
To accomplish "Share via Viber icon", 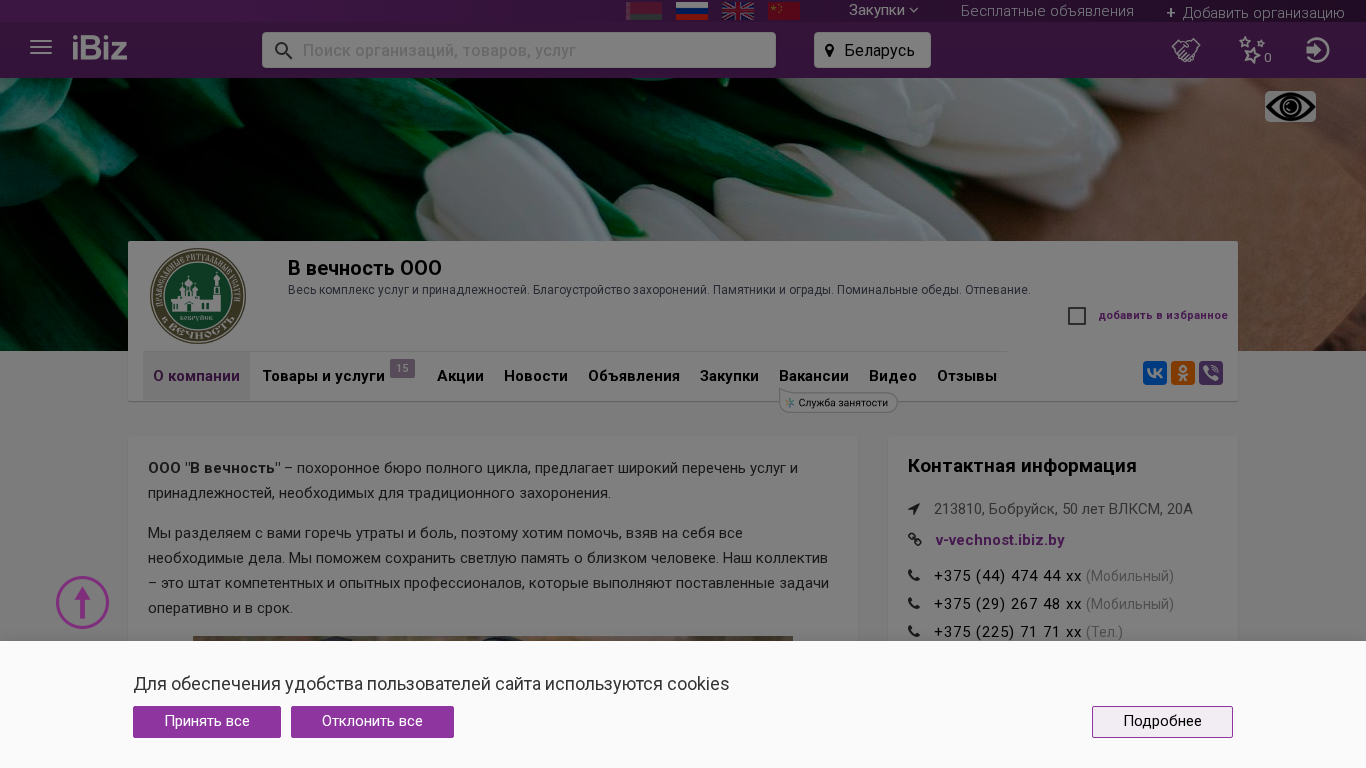I will coord(1211,373).
